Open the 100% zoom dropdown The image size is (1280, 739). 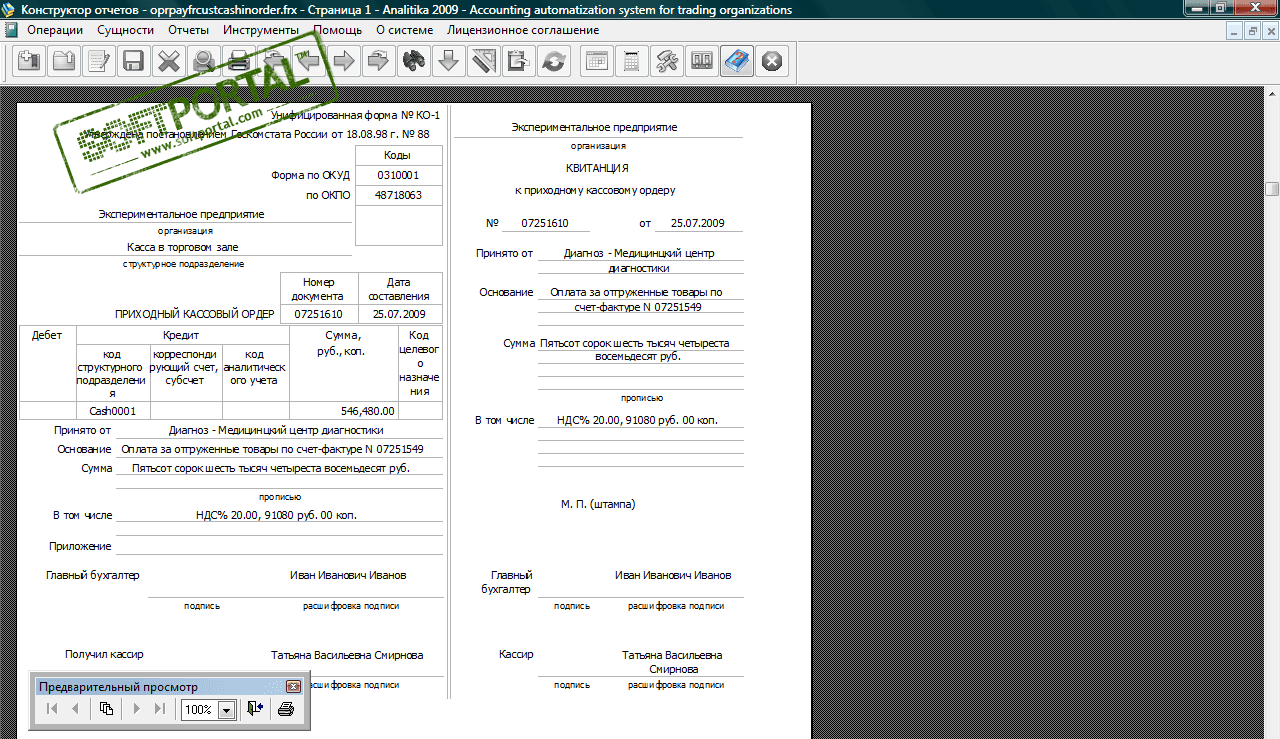pos(227,710)
